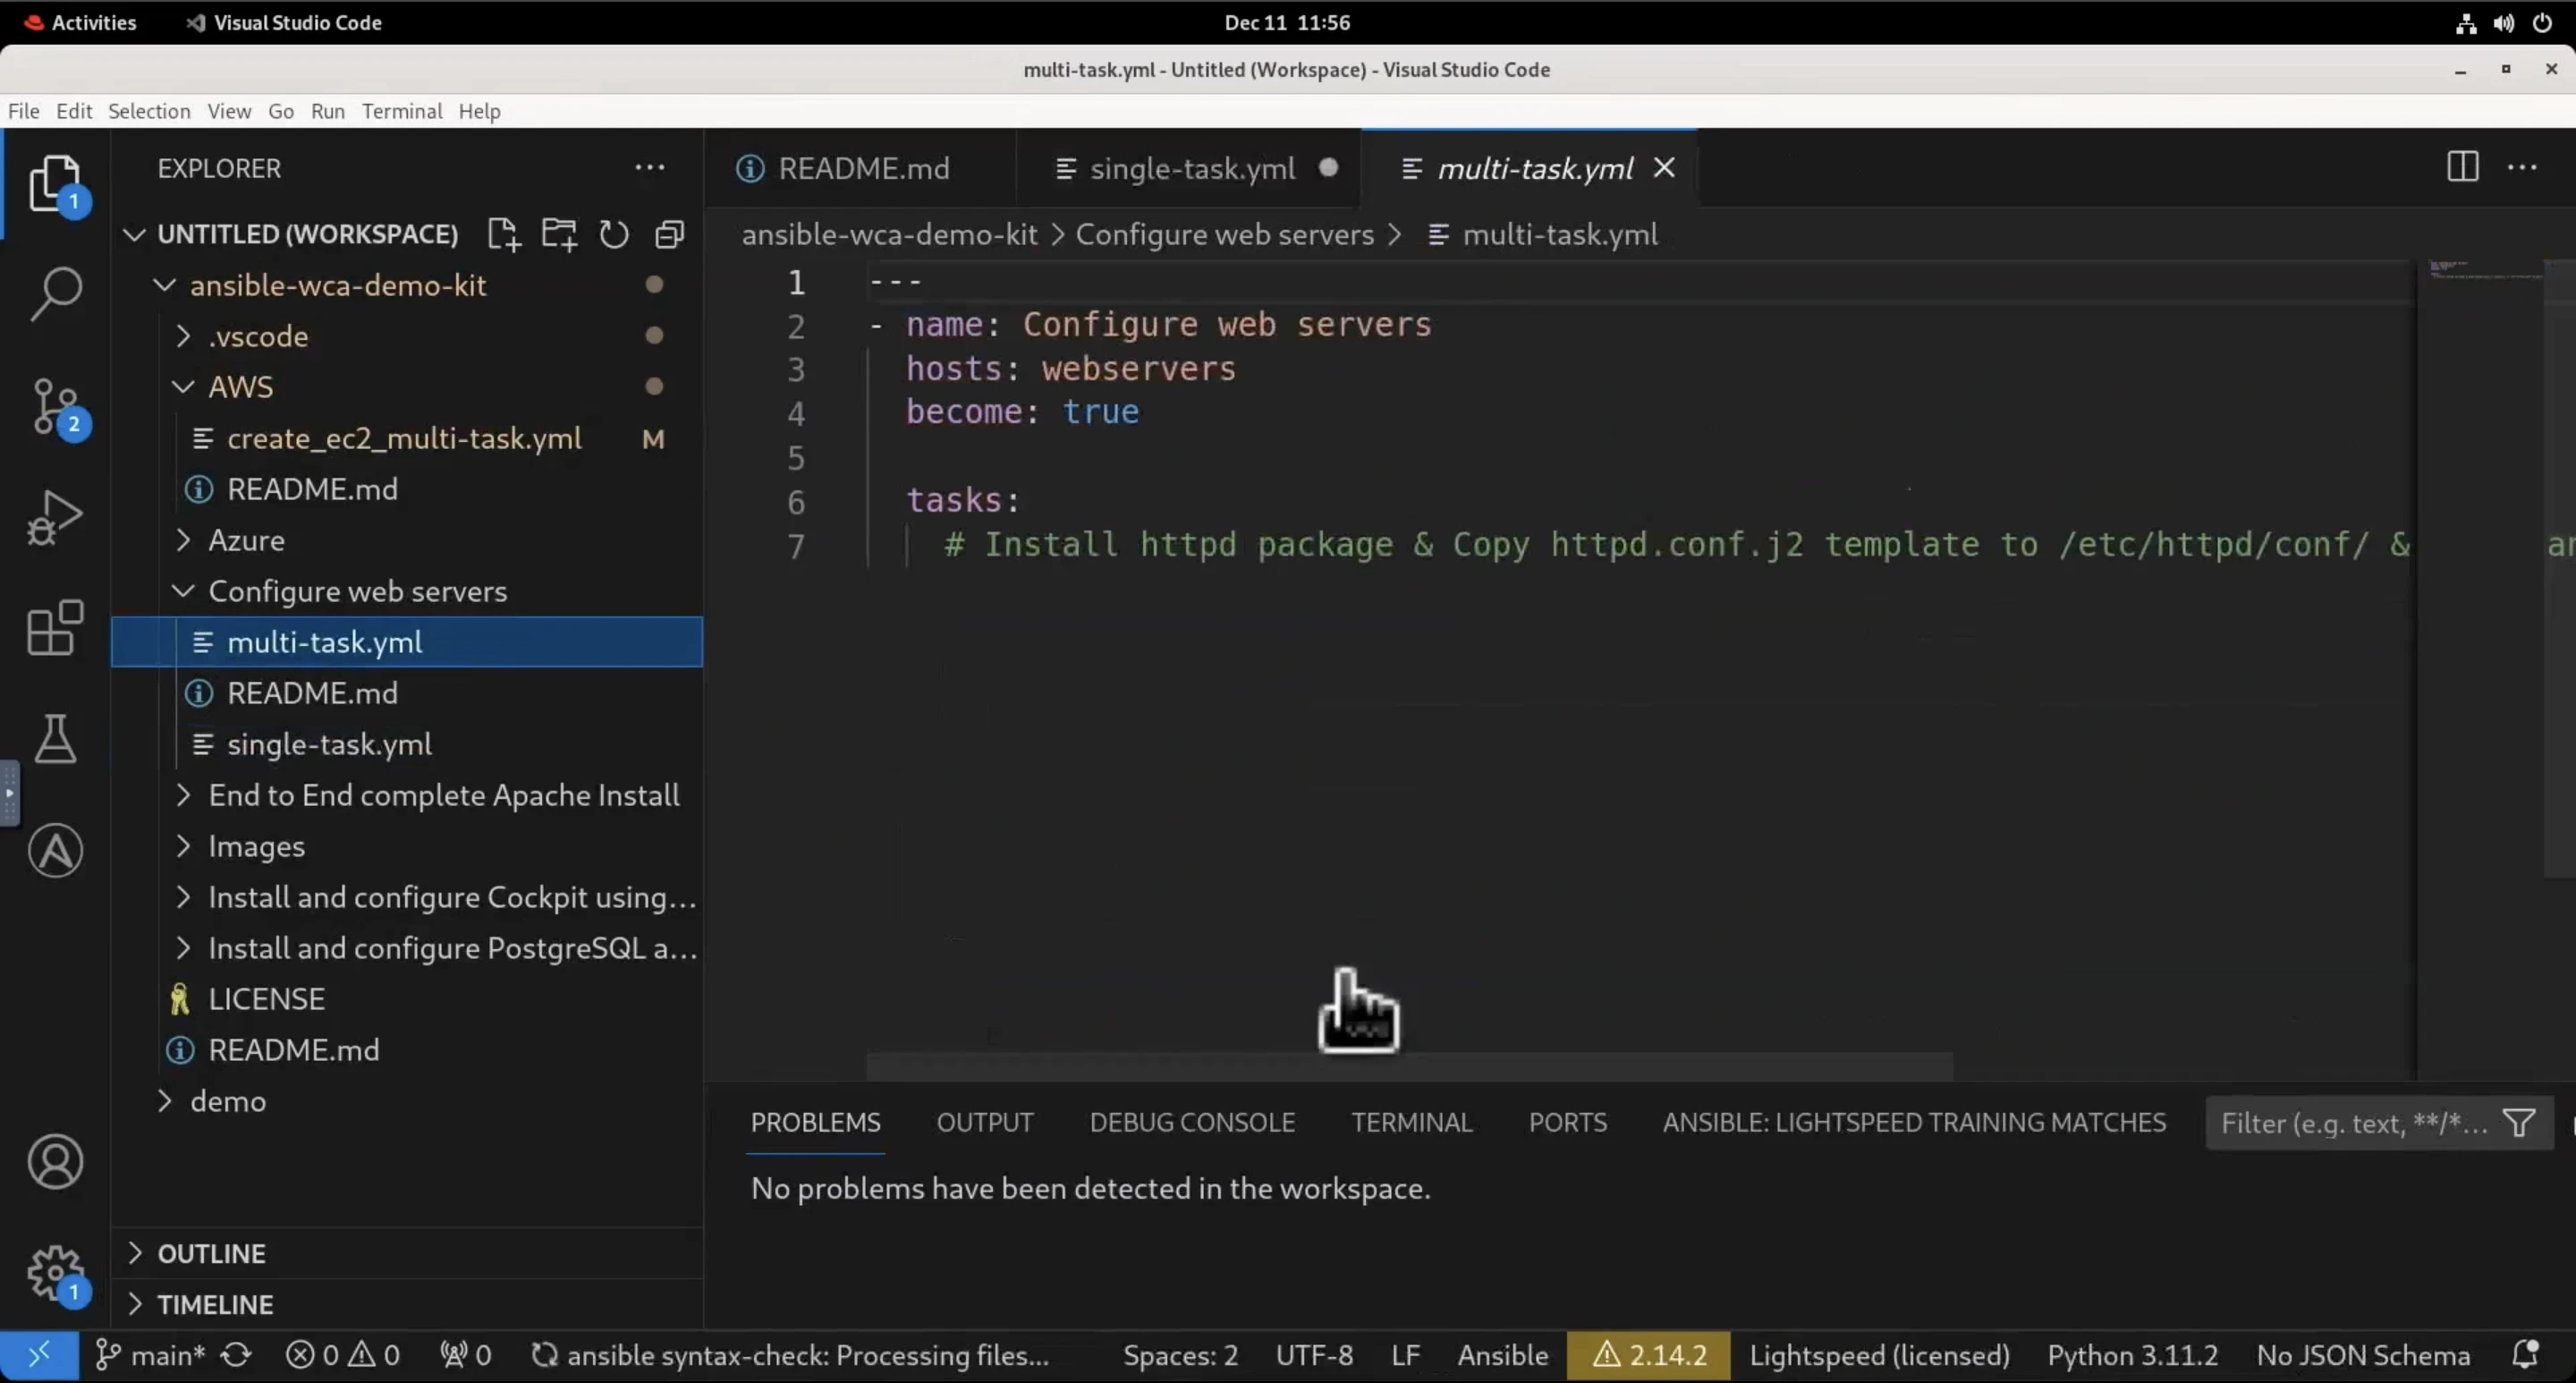Image resolution: width=2576 pixels, height=1383 pixels.
Task: Click the errors and warnings count in status bar
Action: point(343,1356)
